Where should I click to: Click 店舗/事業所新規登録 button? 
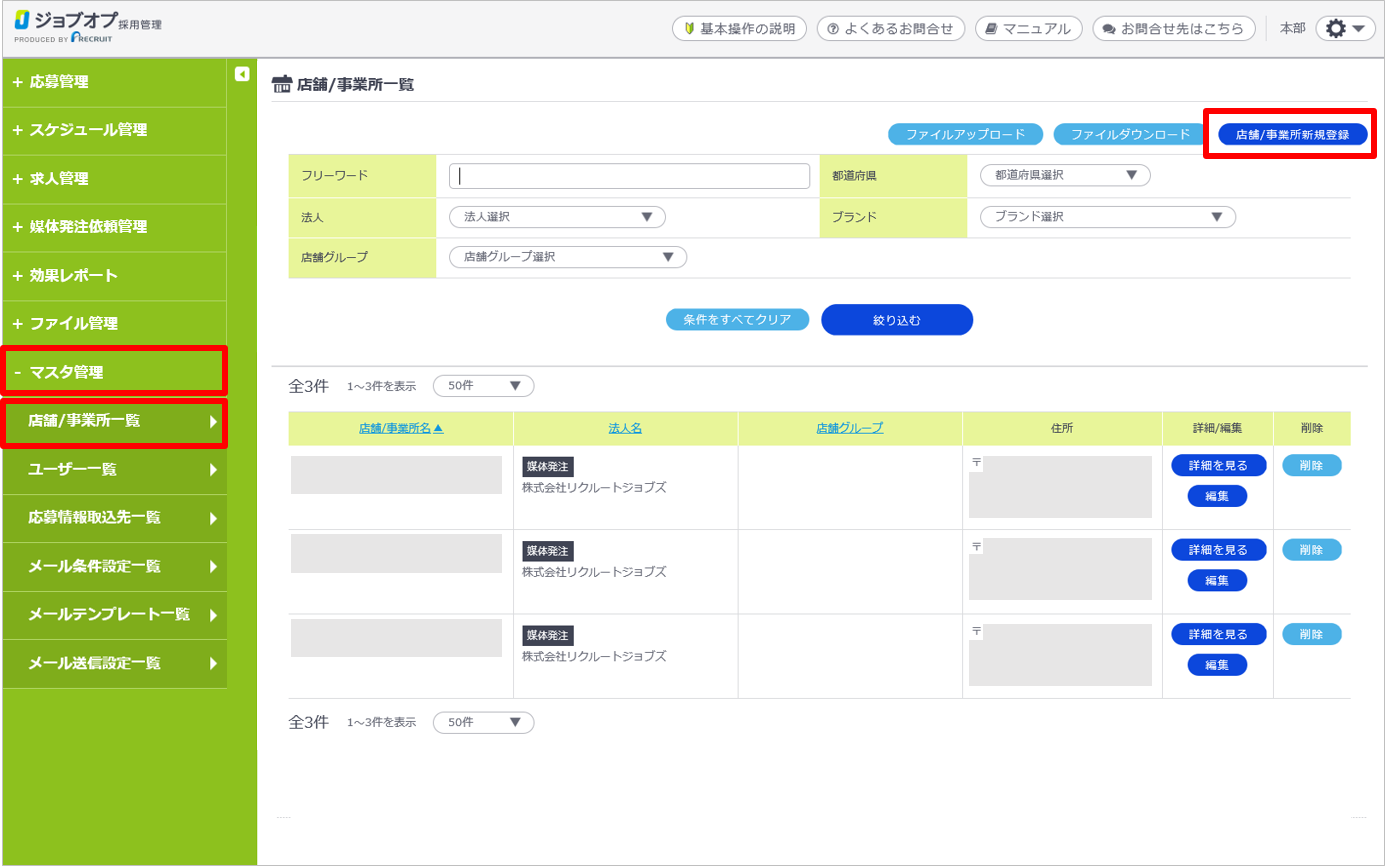pos(1292,134)
